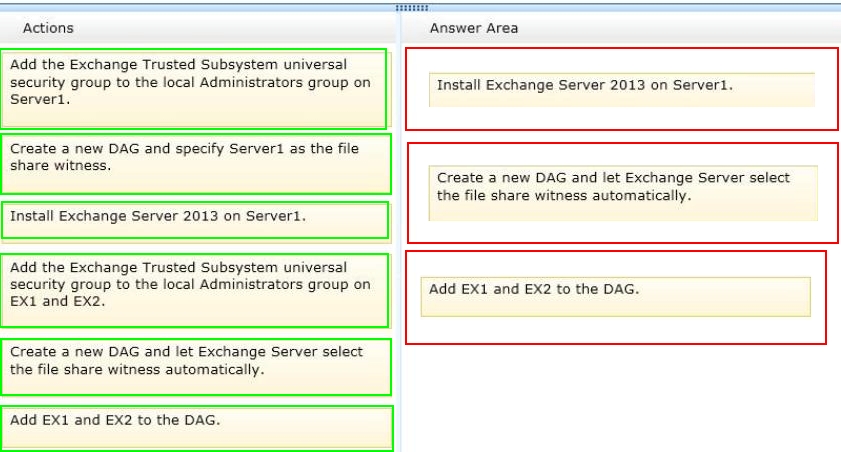841x452 pixels.
Task: Select 'Create a new DAG and specify Server1' action
Action: (x=196, y=164)
